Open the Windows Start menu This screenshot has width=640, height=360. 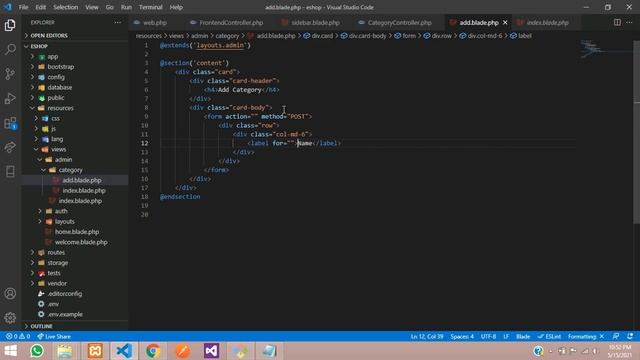[x=10, y=351]
